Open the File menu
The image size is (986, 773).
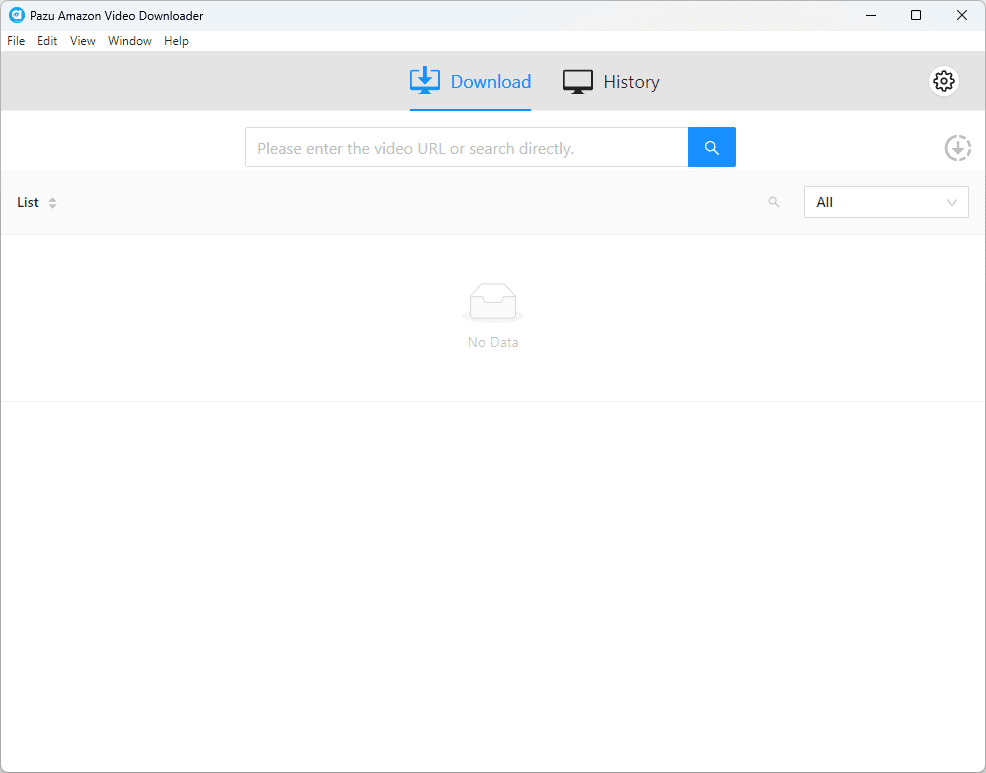pyautogui.click(x=16, y=41)
